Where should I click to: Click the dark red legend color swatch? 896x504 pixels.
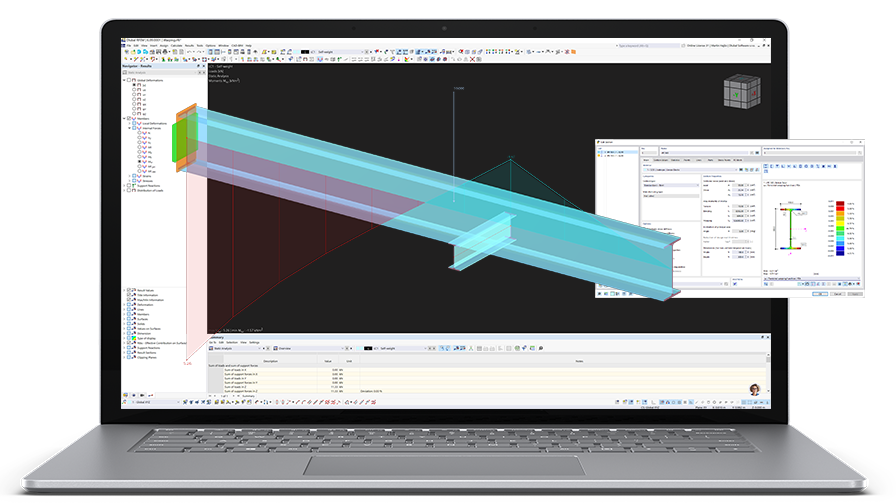[x=840, y=203]
